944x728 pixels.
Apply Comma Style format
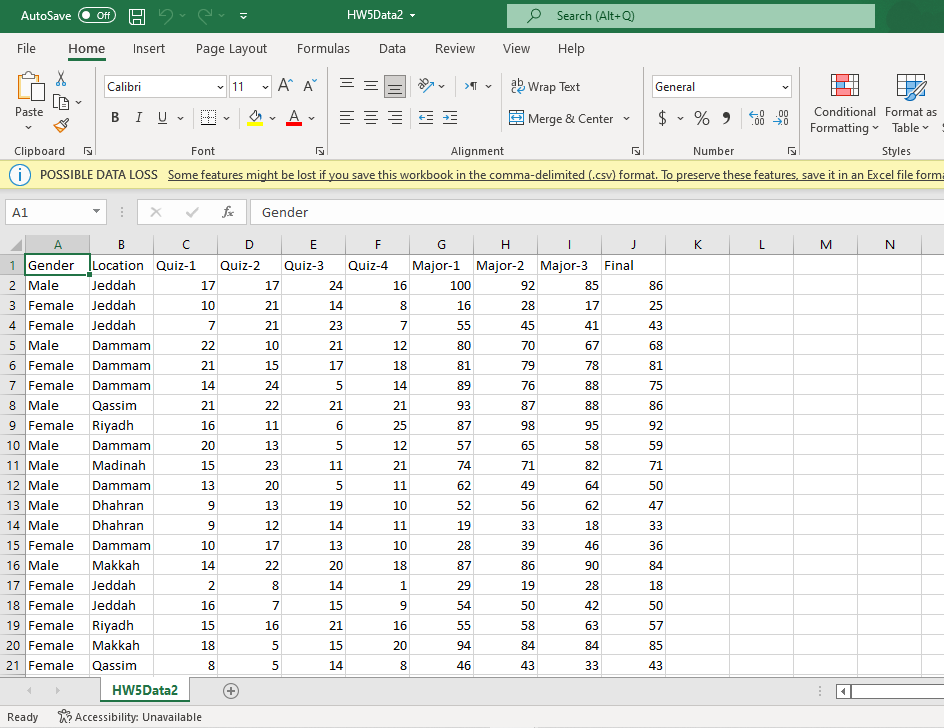727,118
